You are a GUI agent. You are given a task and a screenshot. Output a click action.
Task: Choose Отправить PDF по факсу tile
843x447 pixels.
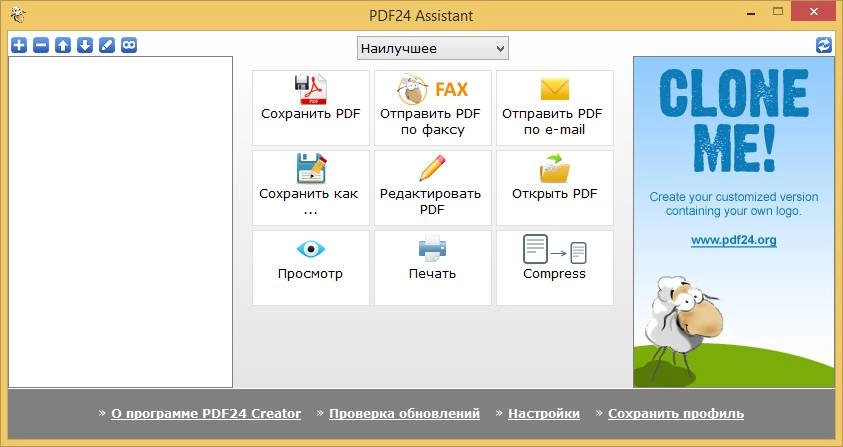click(x=433, y=108)
